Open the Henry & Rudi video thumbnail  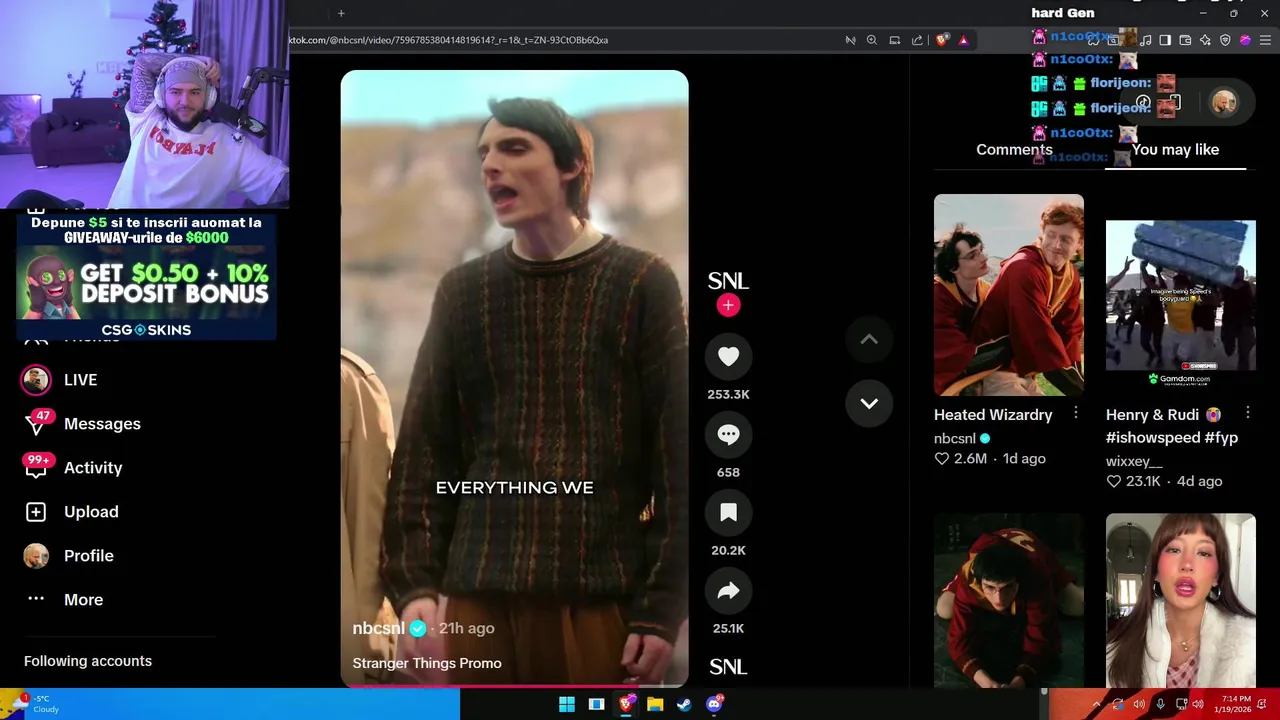pyautogui.click(x=1180, y=295)
